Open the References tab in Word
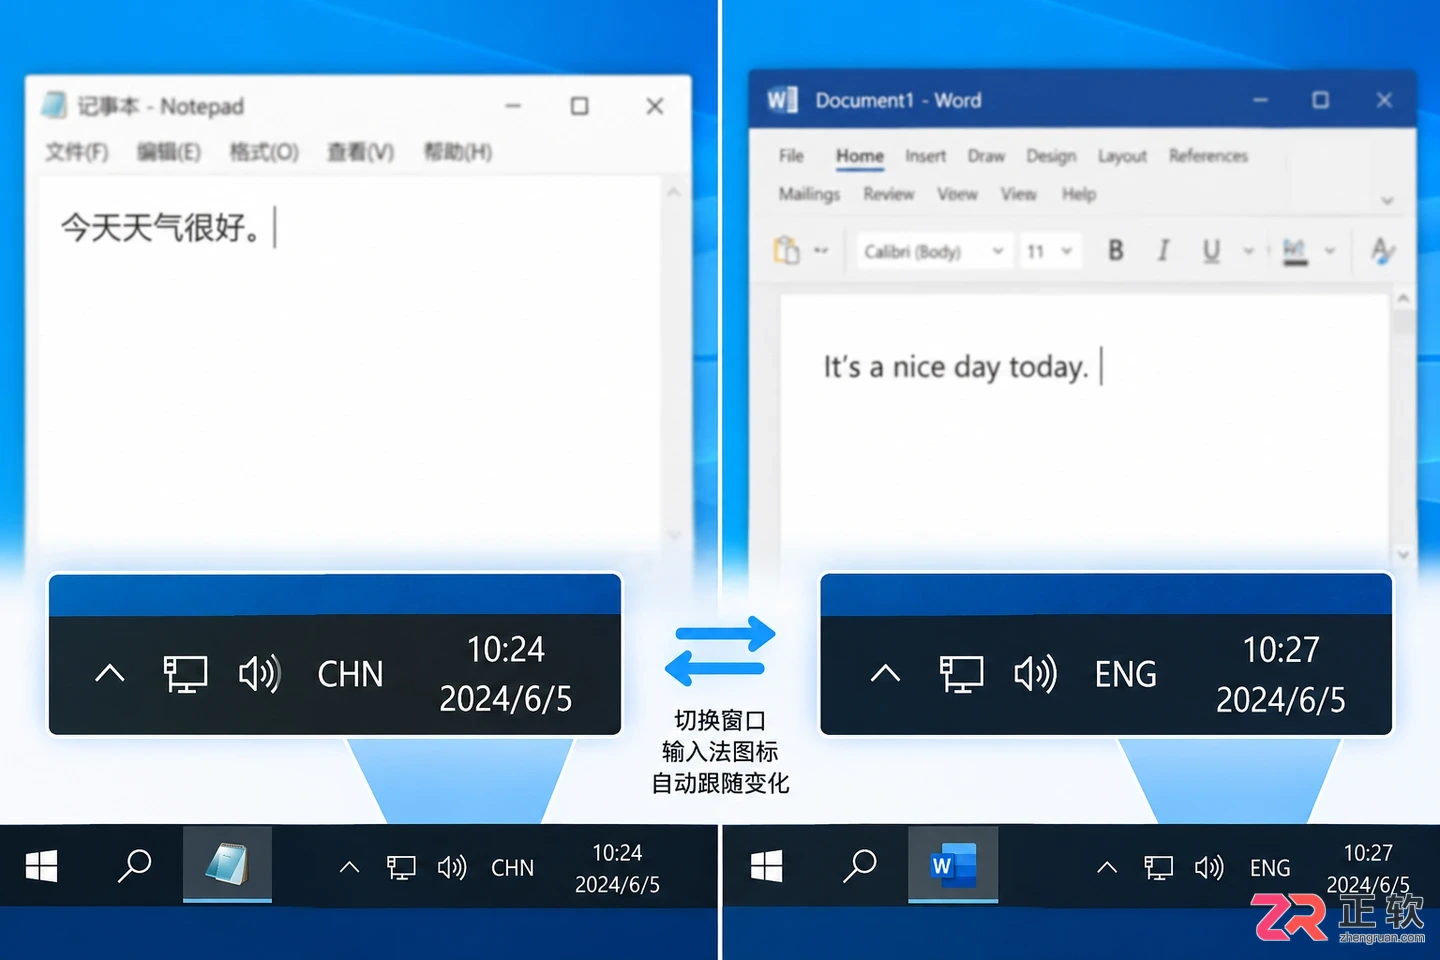 pyautogui.click(x=1208, y=156)
